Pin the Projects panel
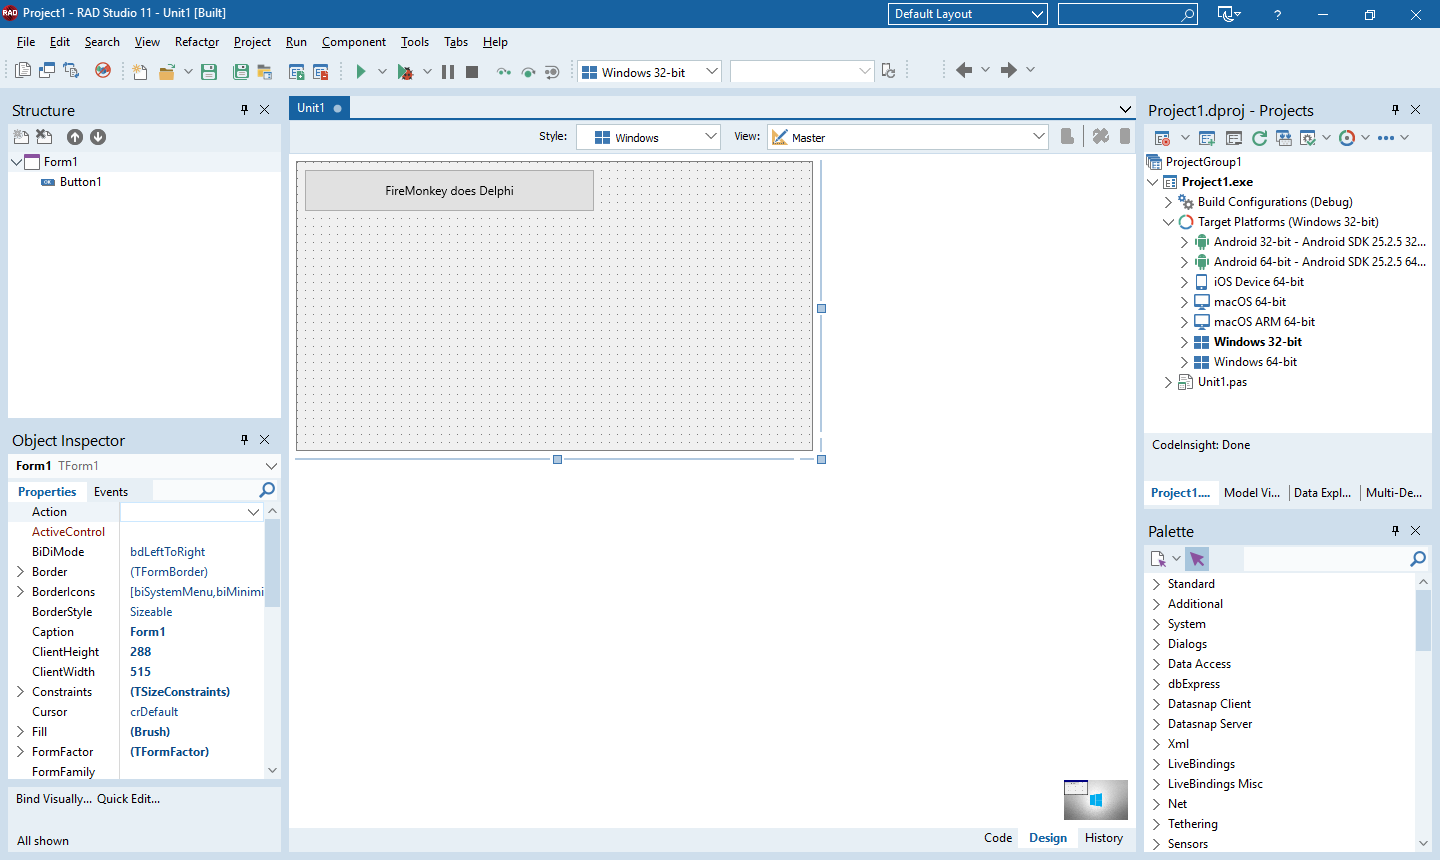 pos(1395,110)
